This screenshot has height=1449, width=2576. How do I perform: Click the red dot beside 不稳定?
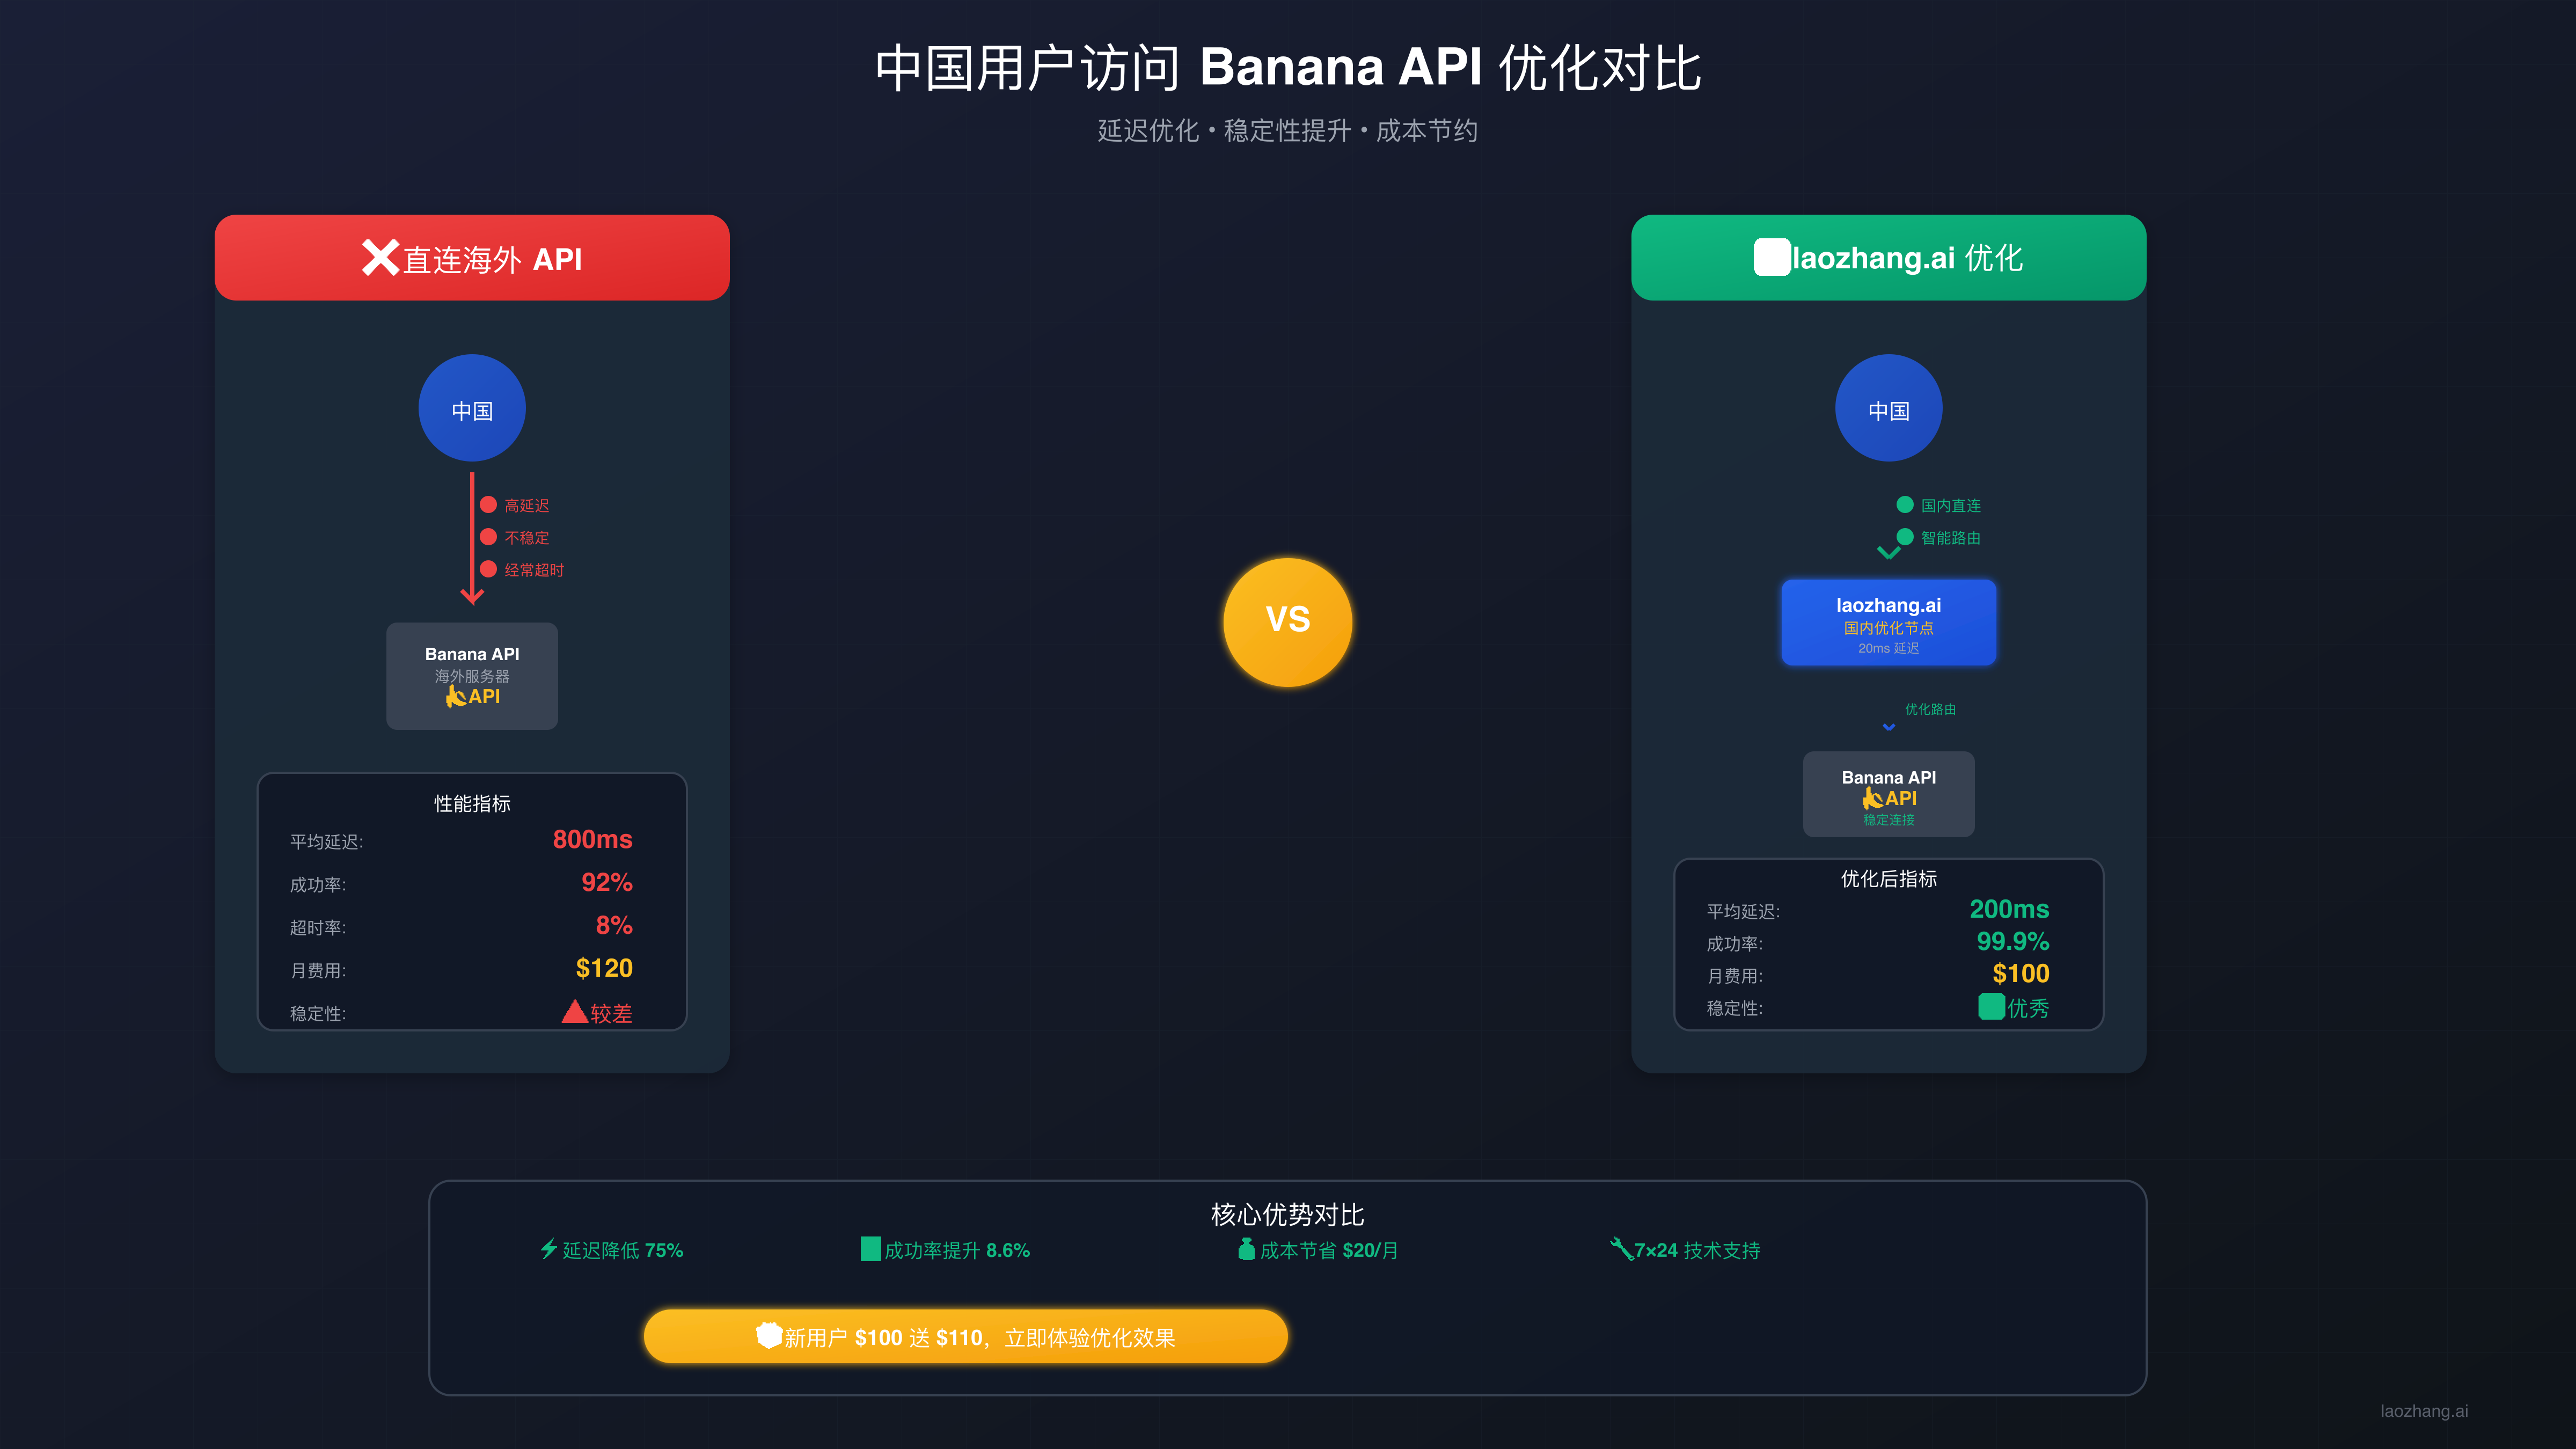click(x=488, y=537)
